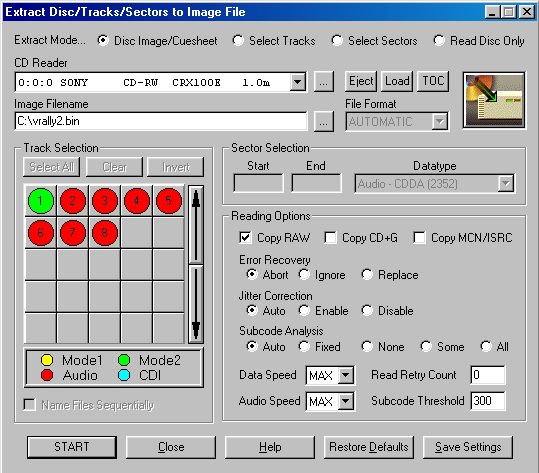Viewport: 539px width, 473px height.
Task: Set Error Recovery to Ignore
Action: [304, 274]
